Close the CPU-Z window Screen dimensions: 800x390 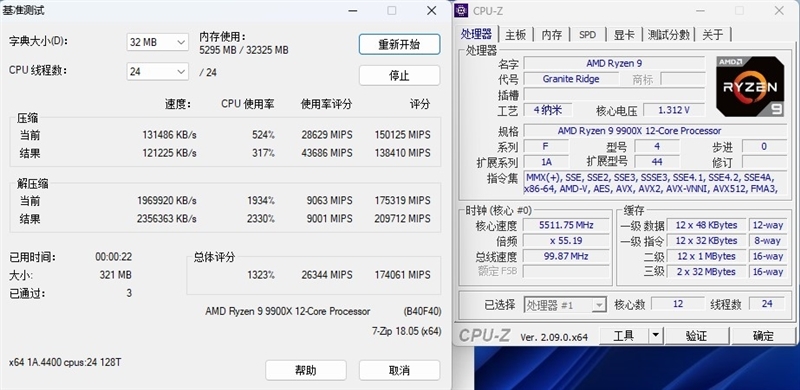pyautogui.click(x=780, y=10)
